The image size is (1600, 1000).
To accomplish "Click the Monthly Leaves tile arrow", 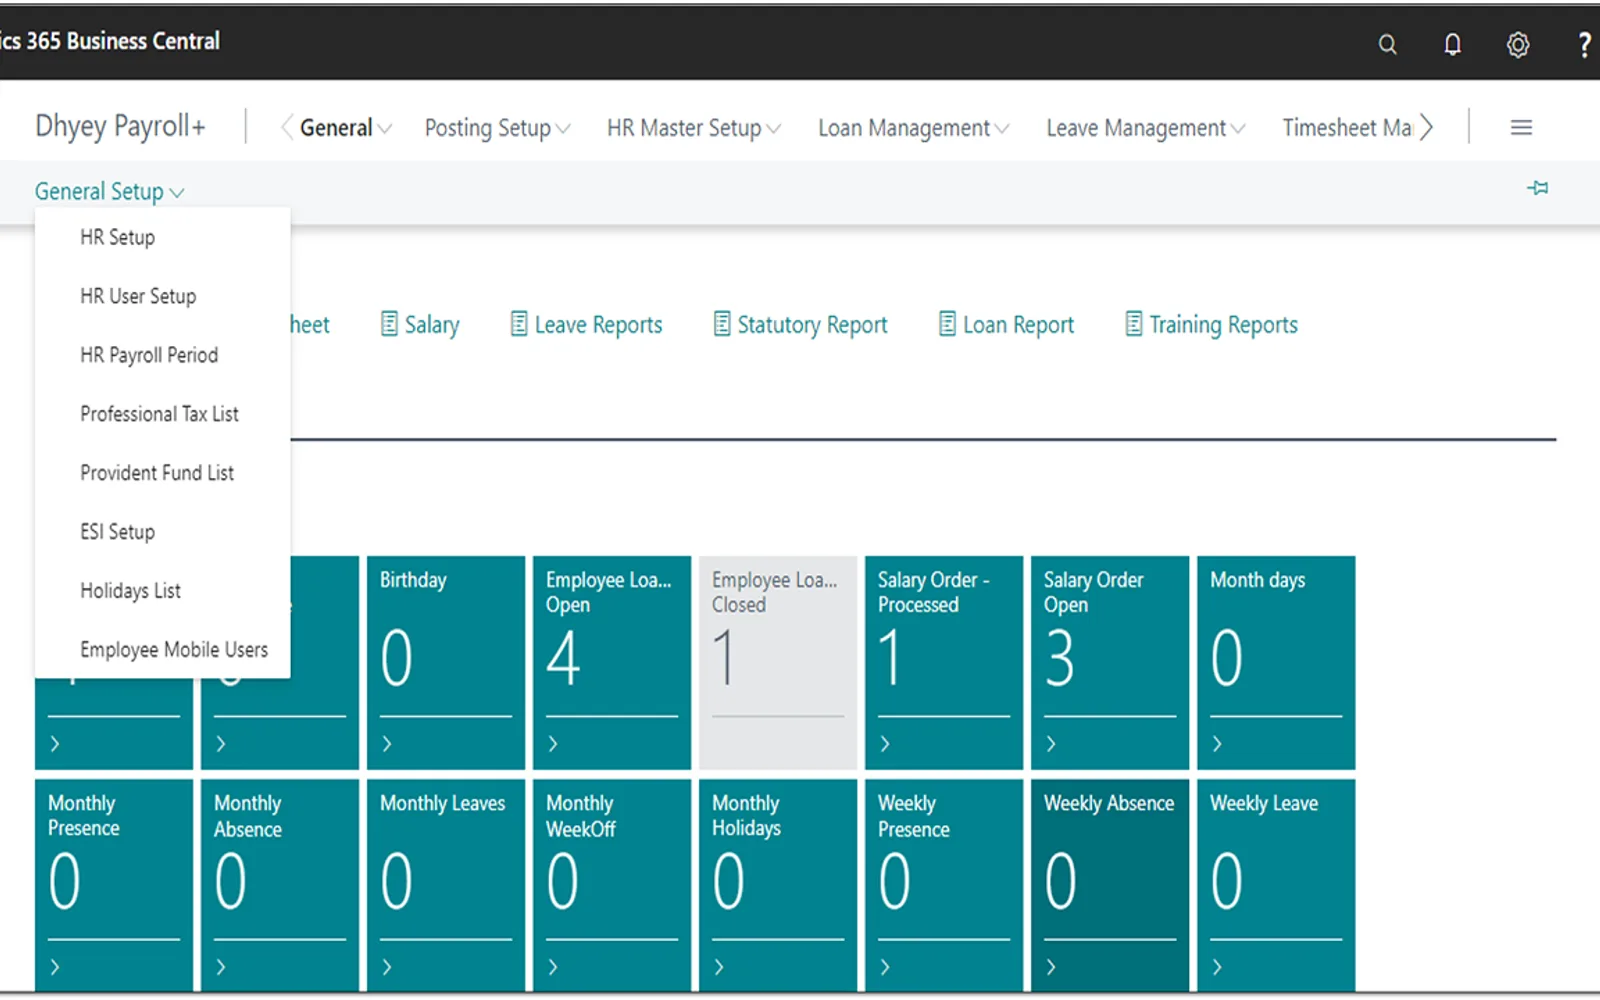I will click(387, 967).
